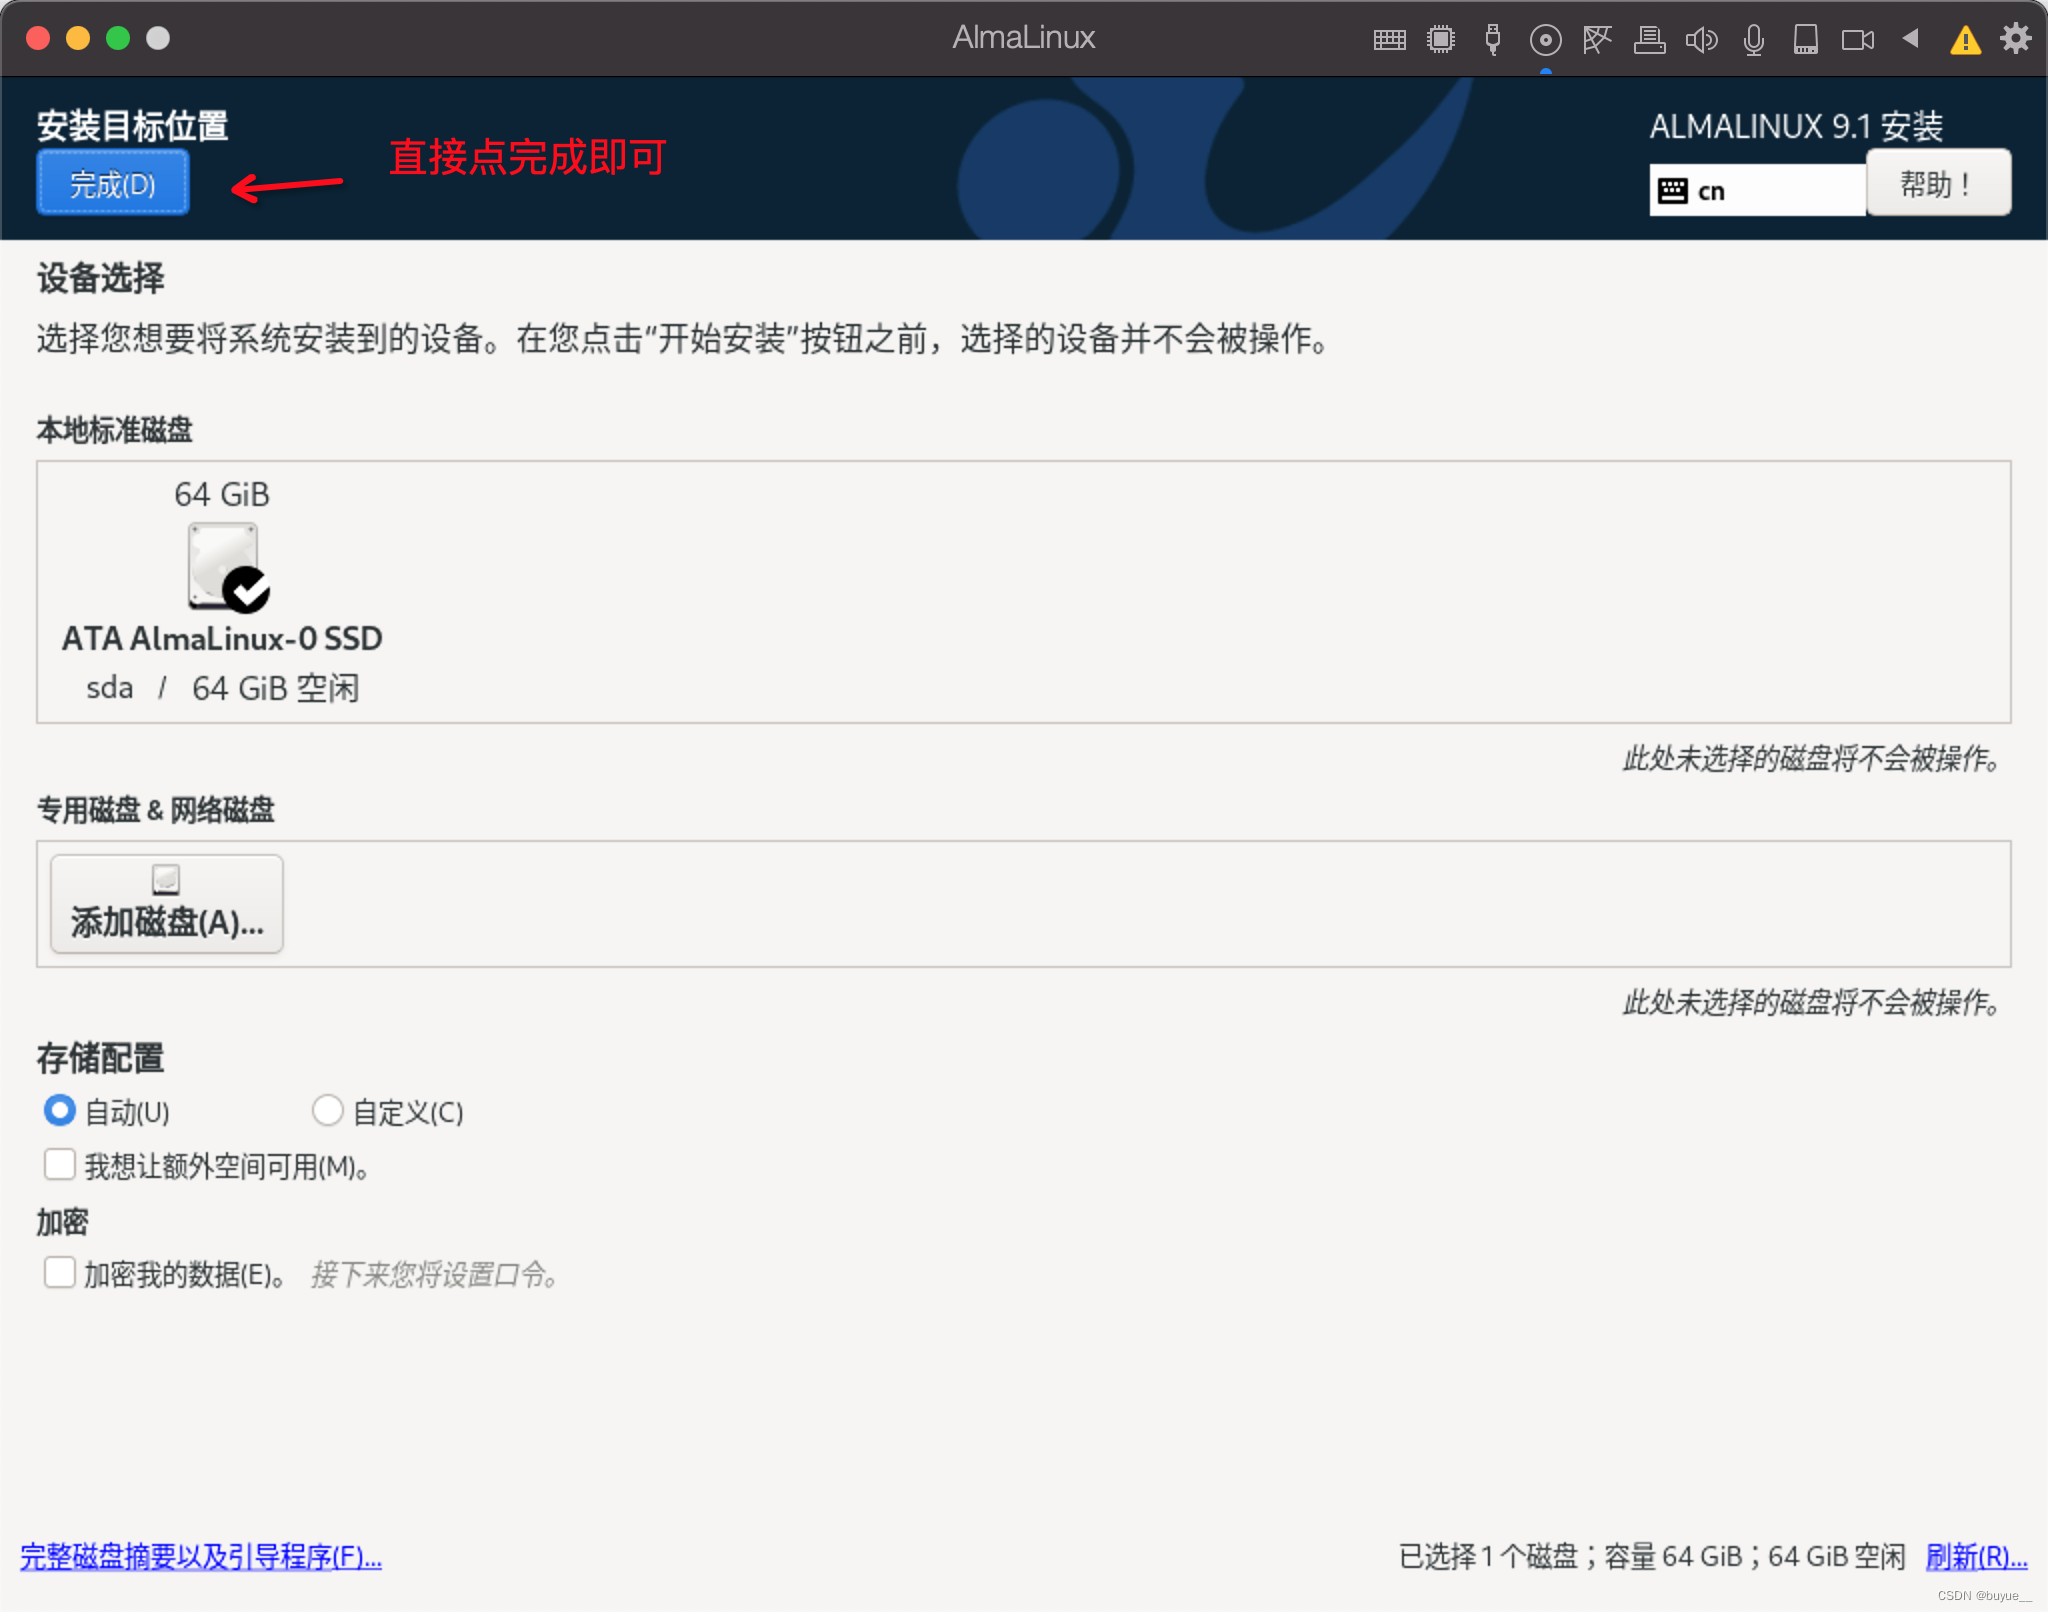Open the cn keyboard layout selector

point(1756,189)
